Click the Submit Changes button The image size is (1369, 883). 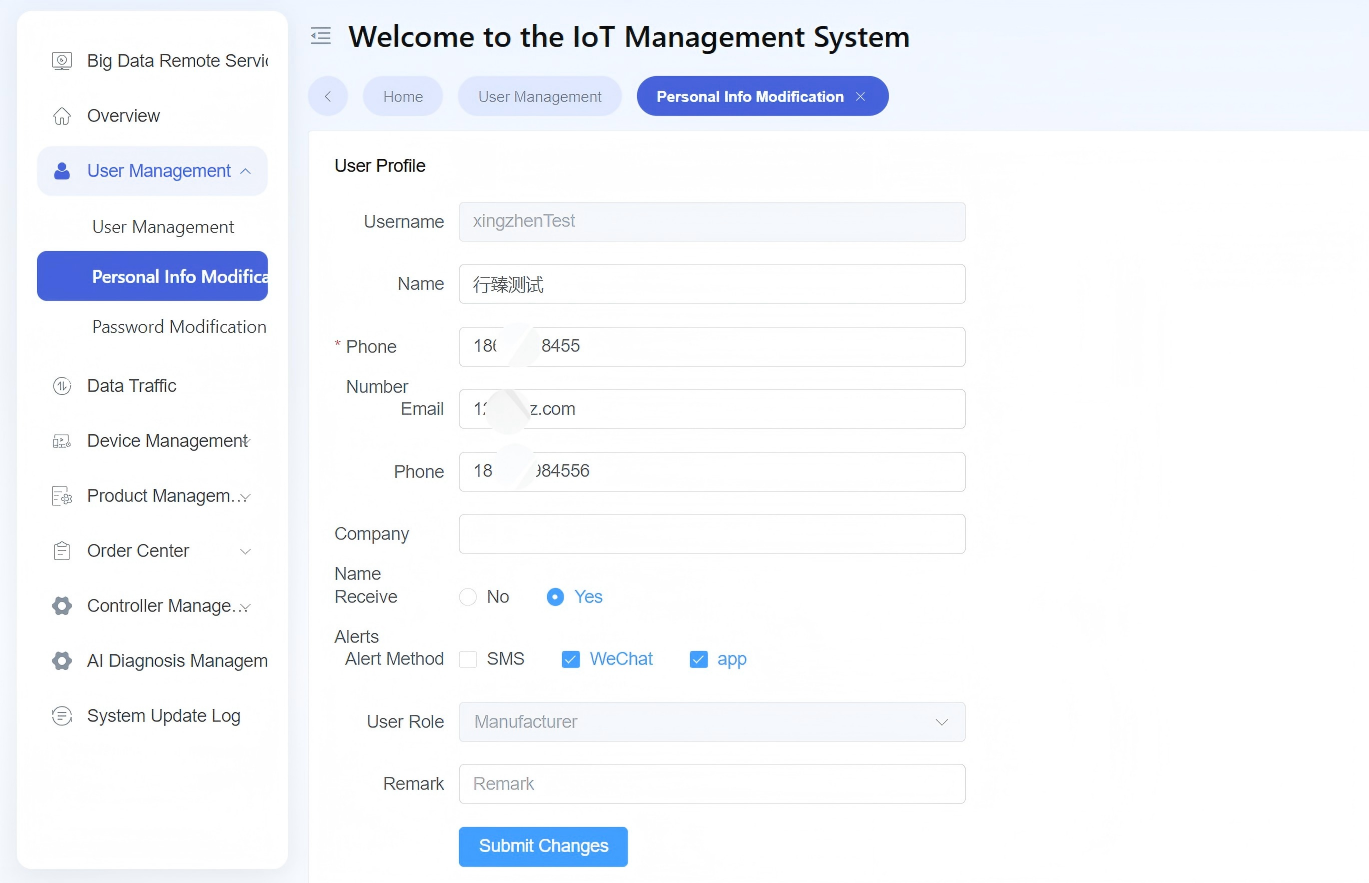click(543, 846)
